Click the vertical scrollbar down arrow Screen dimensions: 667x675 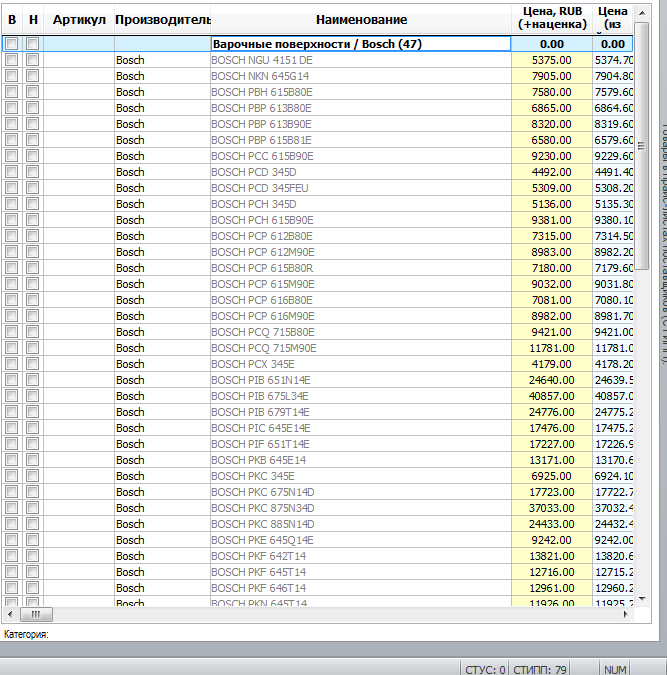coord(642,599)
